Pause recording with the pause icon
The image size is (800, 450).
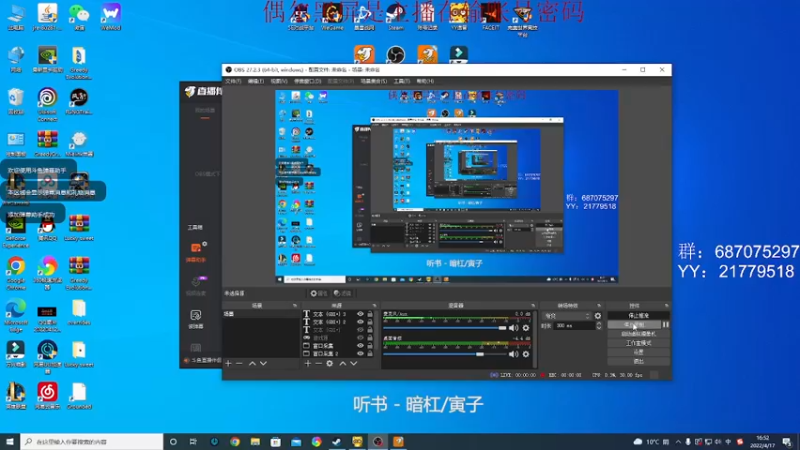[665, 324]
